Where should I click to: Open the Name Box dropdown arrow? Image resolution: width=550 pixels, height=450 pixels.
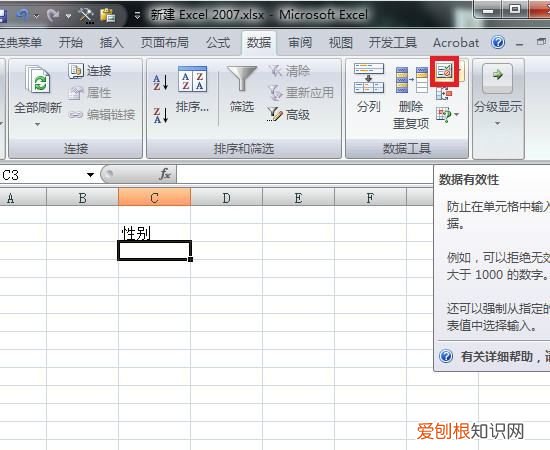90,175
